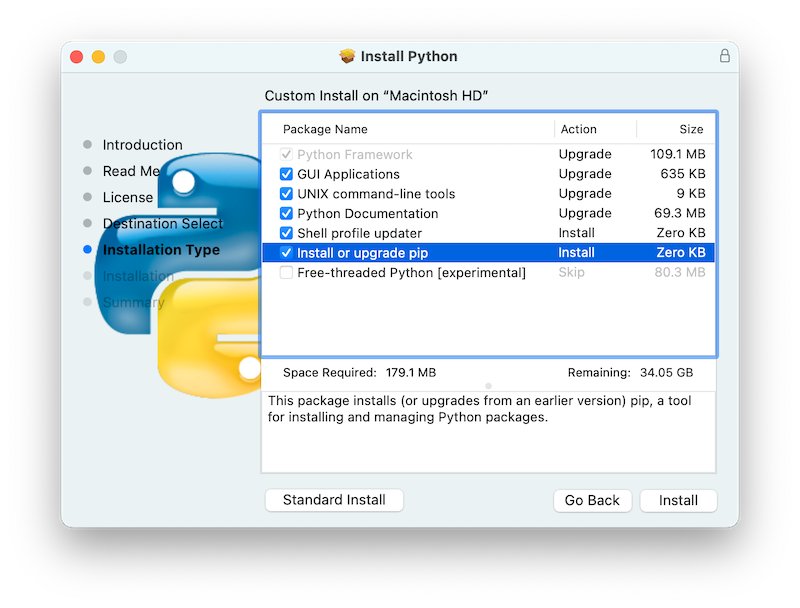The height and width of the screenshot is (608, 800).
Task: Click the pip package description text
Action: tap(480, 409)
